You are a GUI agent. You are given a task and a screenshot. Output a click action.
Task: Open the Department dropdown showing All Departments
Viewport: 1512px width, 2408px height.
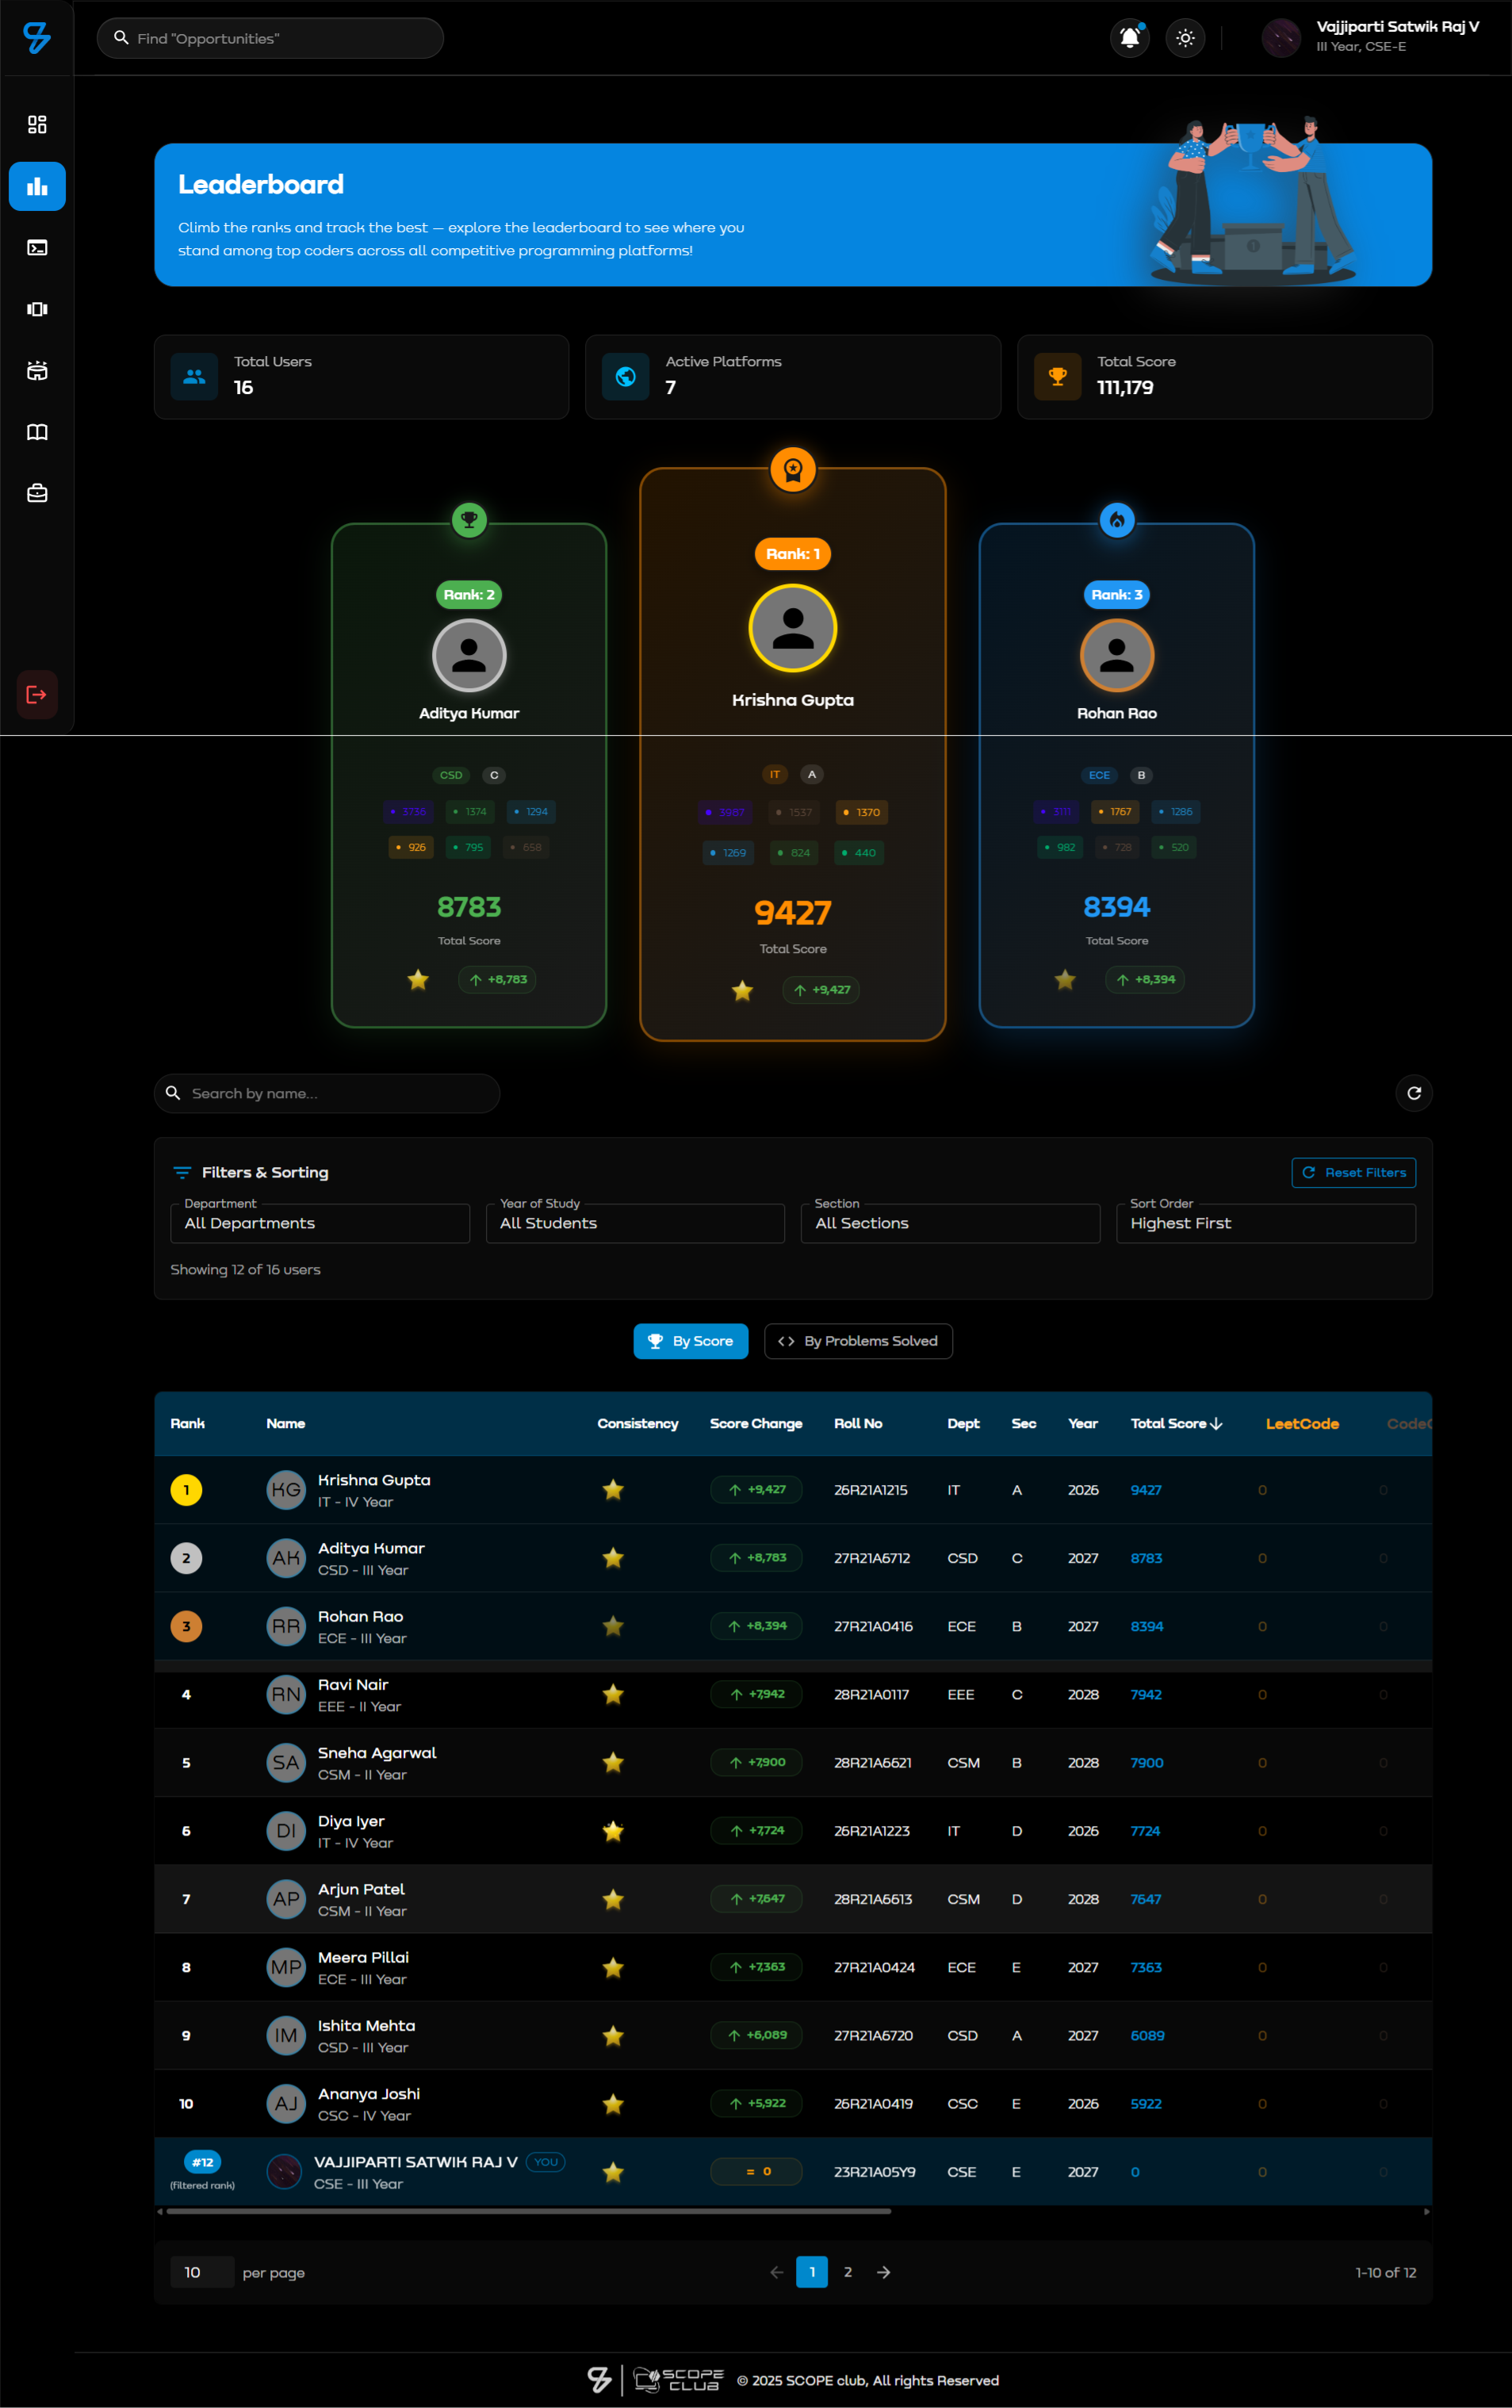point(319,1223)
